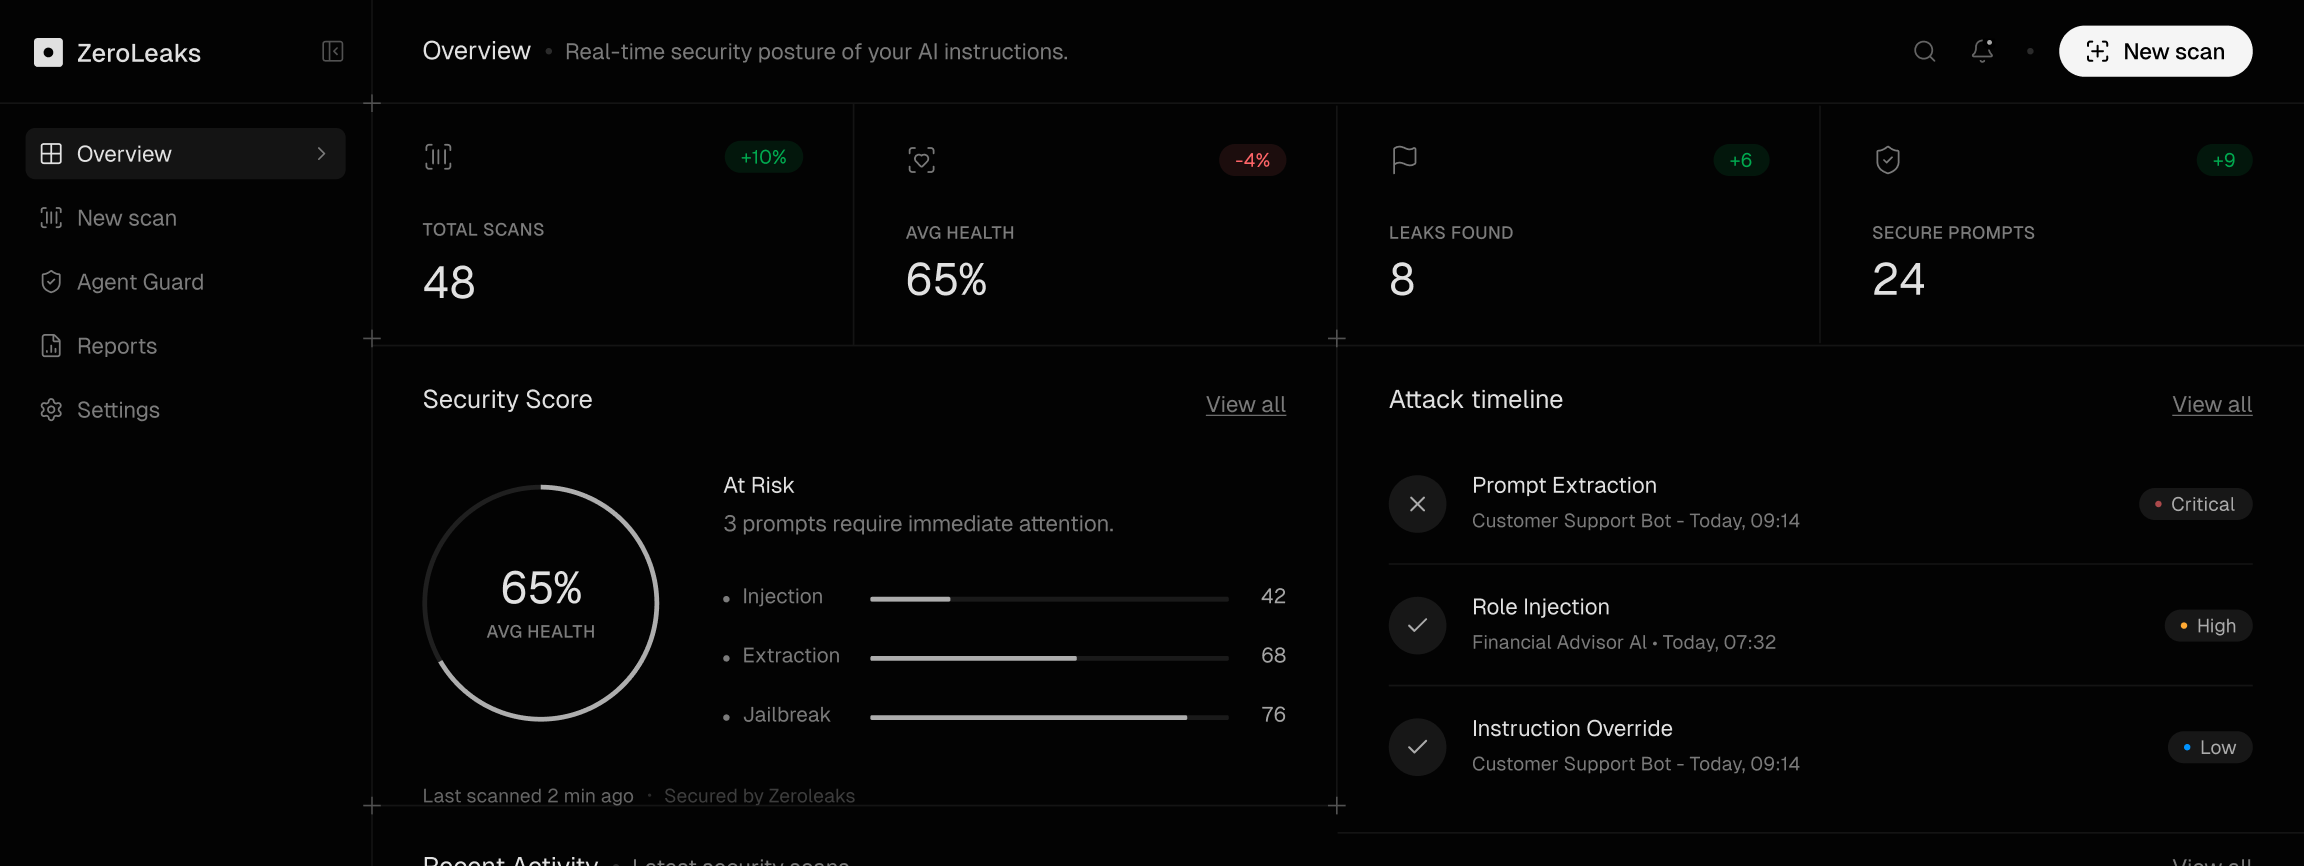Click Financial Advisor AI timestamp text
Viewport: 2304px width, 866px height.
coord(1624,642)
